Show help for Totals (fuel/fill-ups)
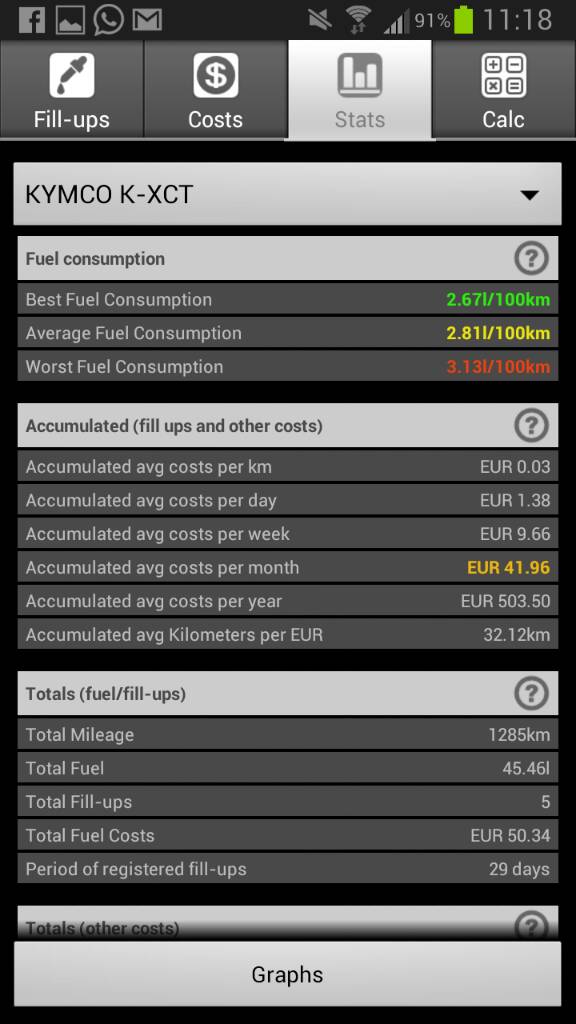576x1024 pixels. 531,694
